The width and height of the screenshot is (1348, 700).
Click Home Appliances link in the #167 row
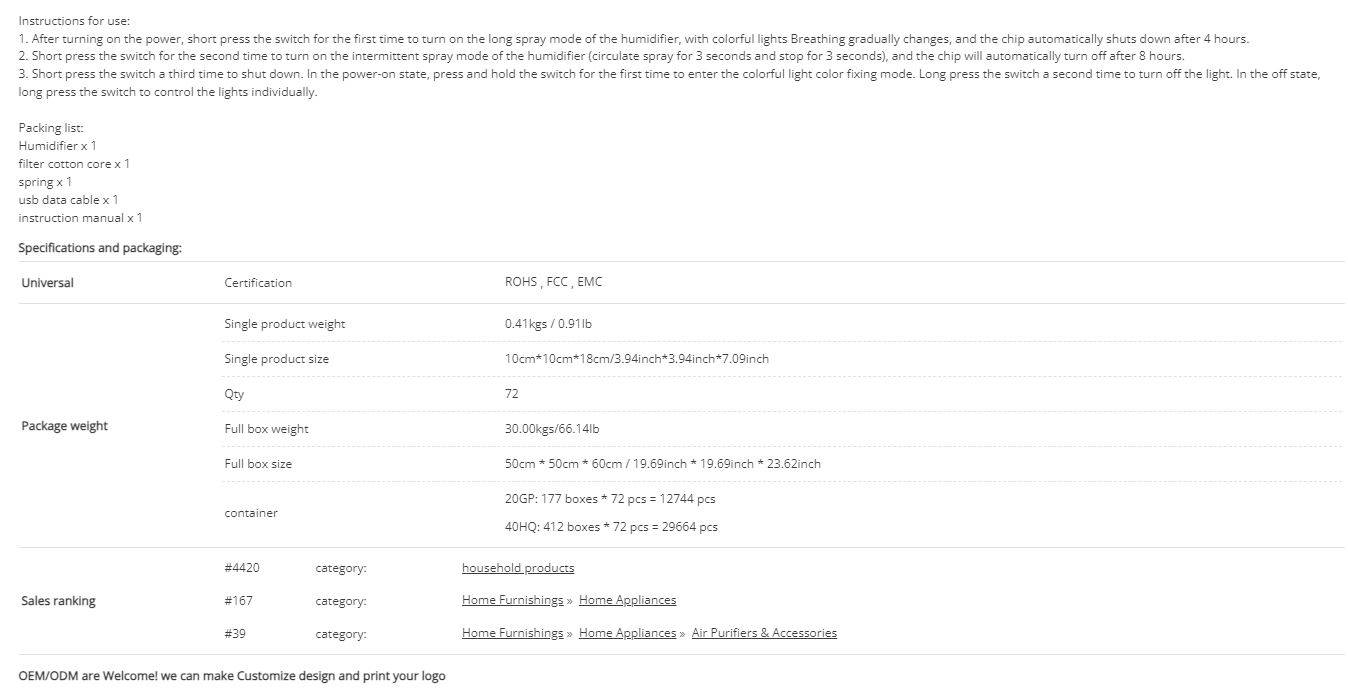click(x=627, y=600)
